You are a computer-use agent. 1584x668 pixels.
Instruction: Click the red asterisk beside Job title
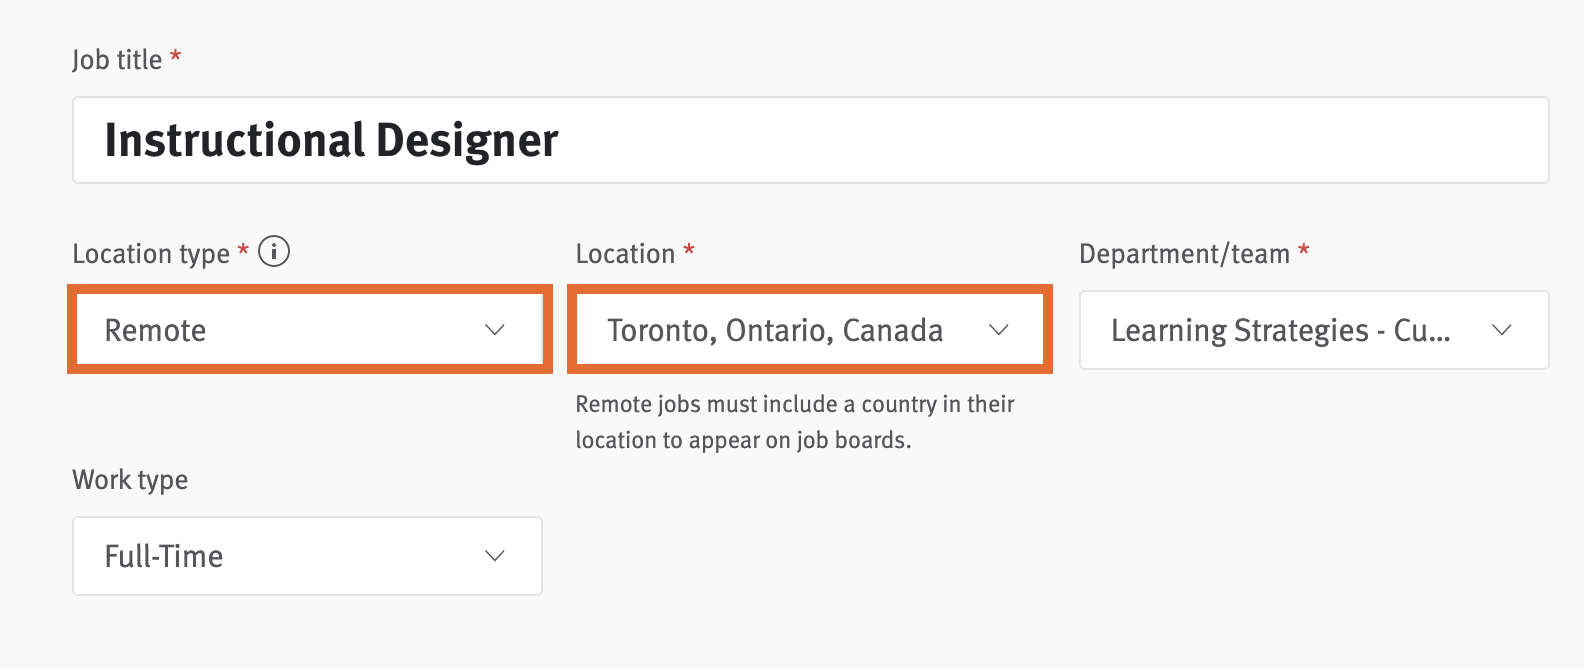pyautogui.click(x=175, y=57)
